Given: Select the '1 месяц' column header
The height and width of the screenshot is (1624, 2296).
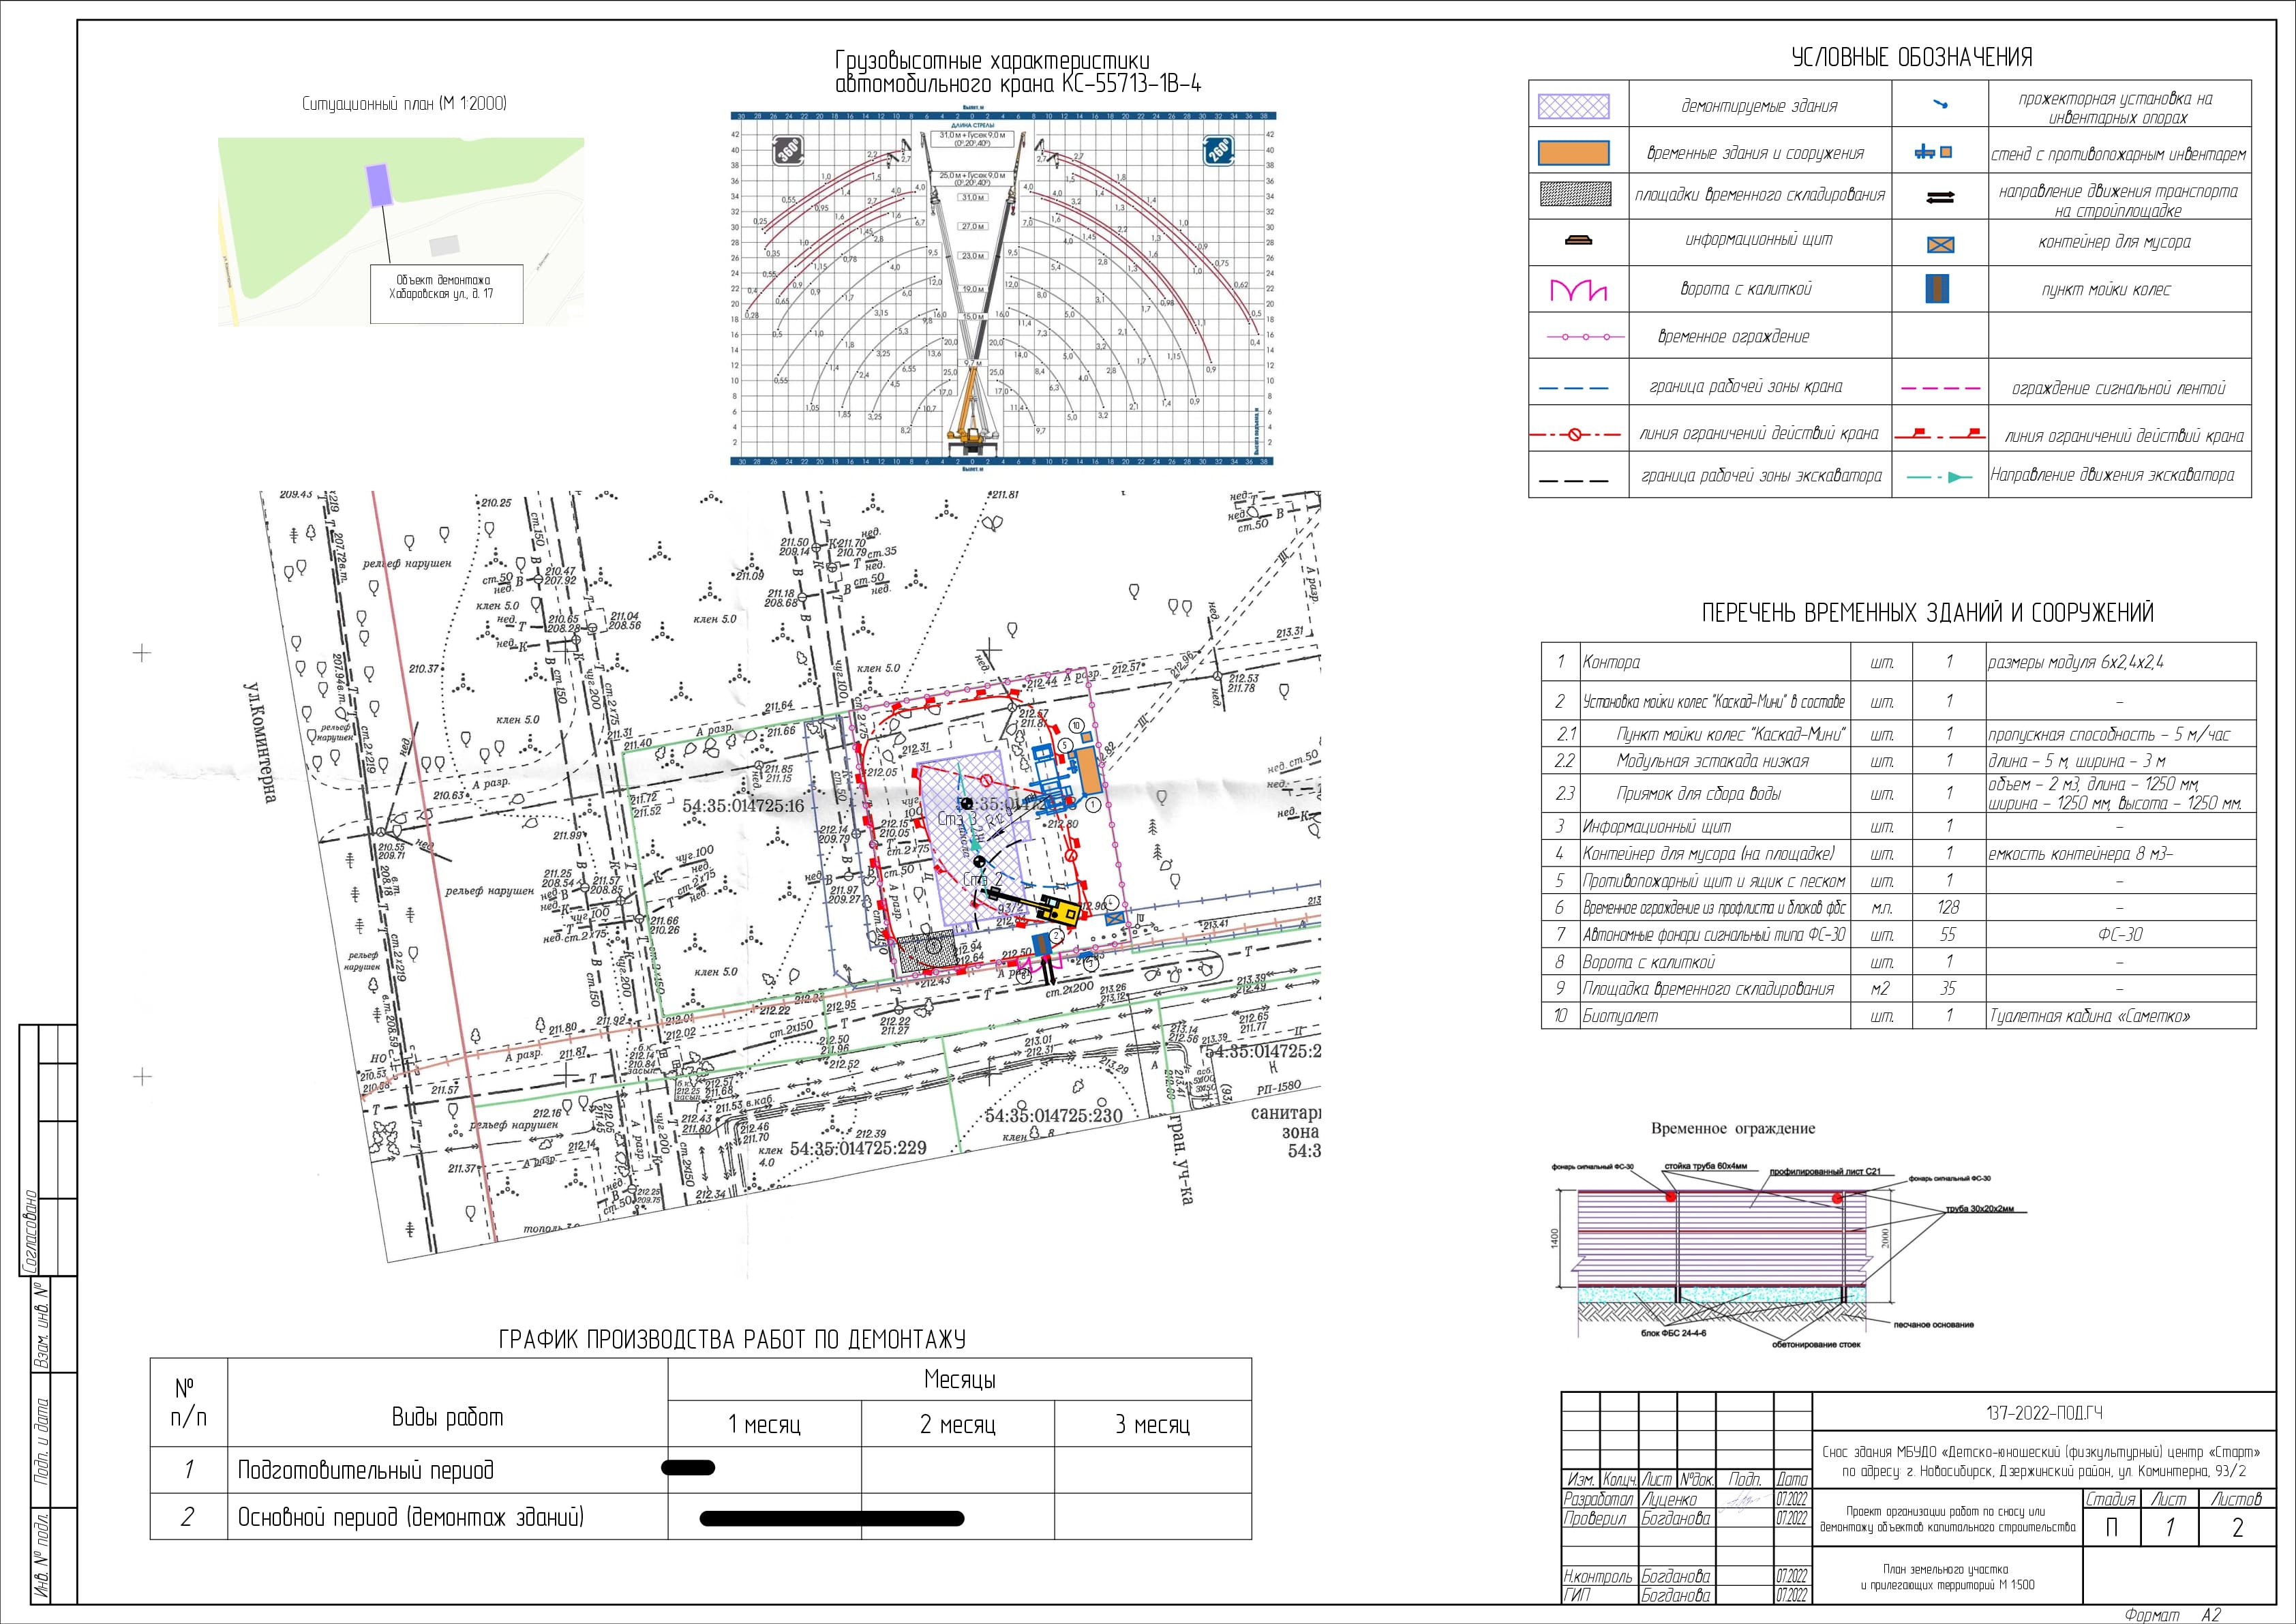Looking at the screenshot, I should 764,1424.
